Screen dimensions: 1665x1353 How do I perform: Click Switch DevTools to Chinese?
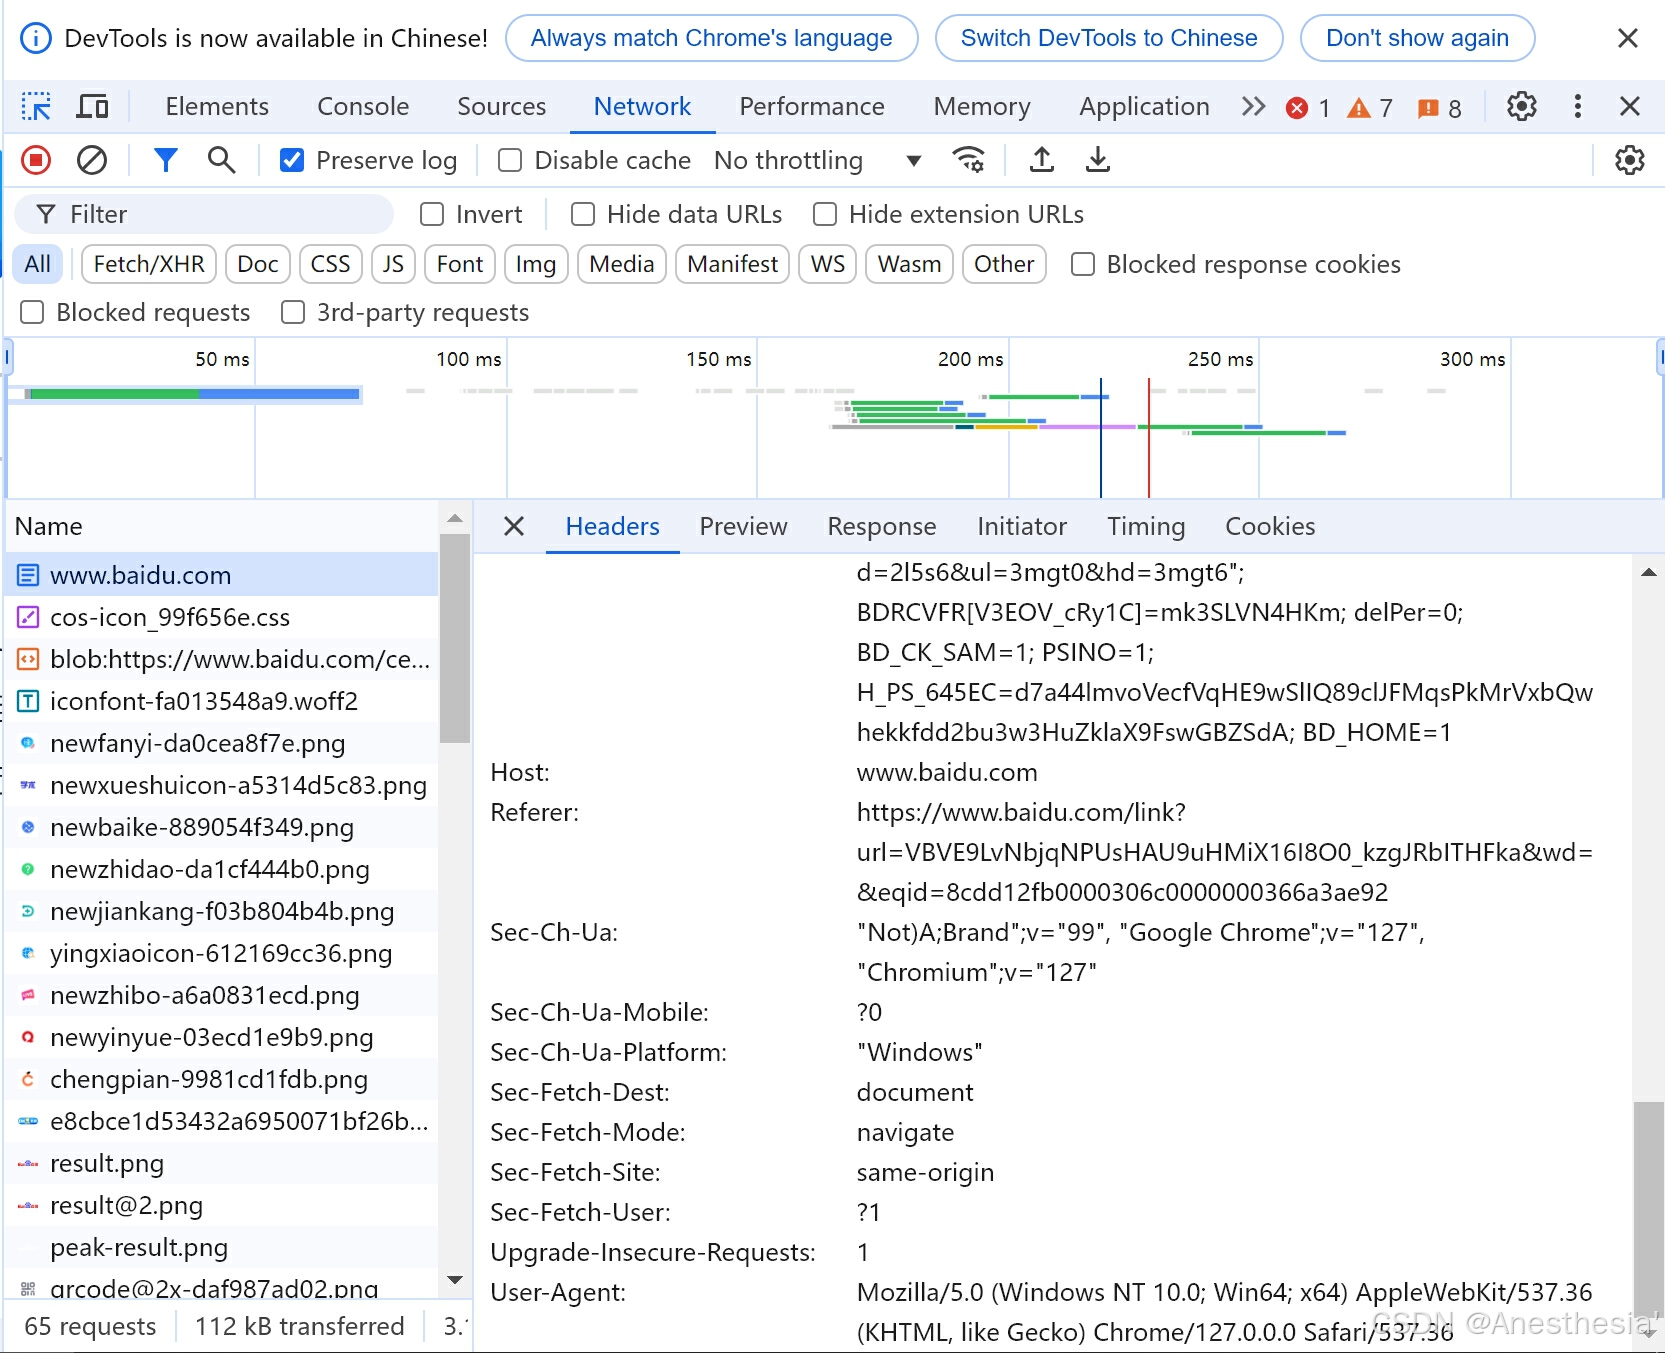click(x=1109, y=38)
